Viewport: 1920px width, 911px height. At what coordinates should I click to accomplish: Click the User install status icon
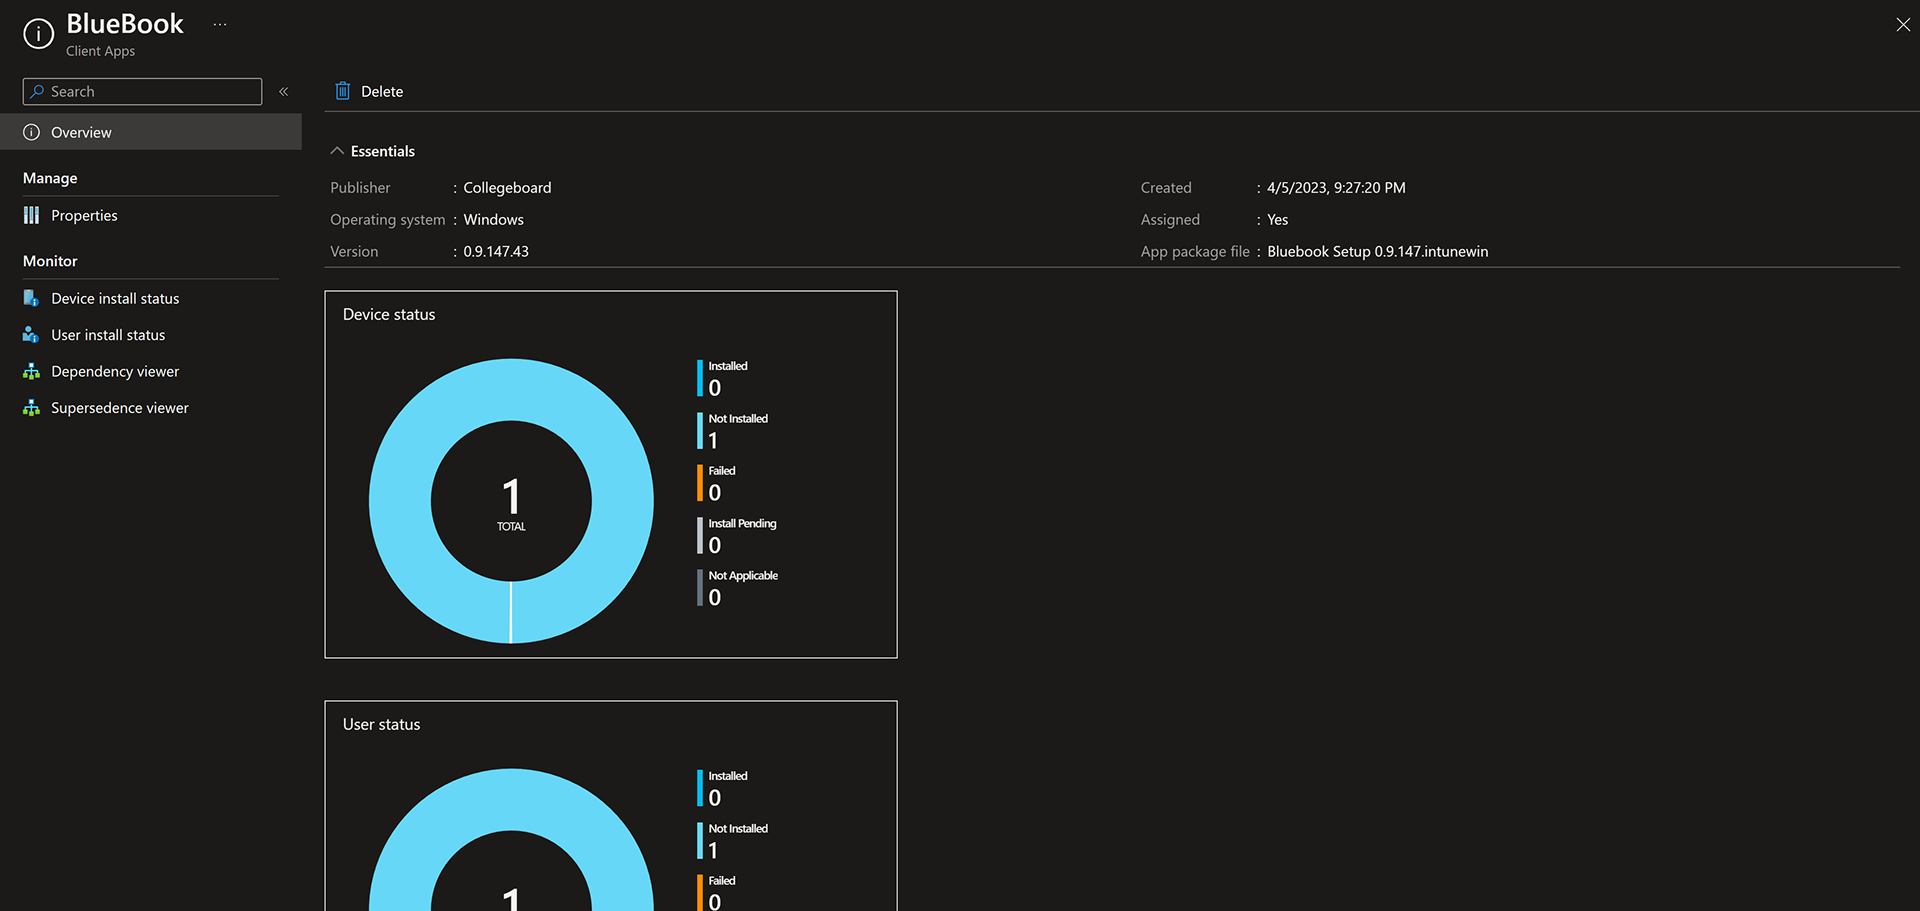pyautogui.click(x=31, y=335)
